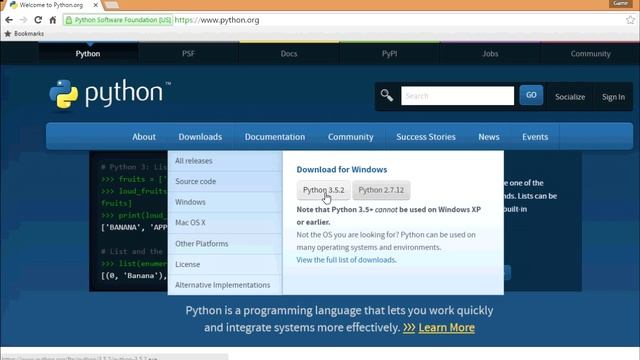Open the Downloads menu

pos(200,137)
